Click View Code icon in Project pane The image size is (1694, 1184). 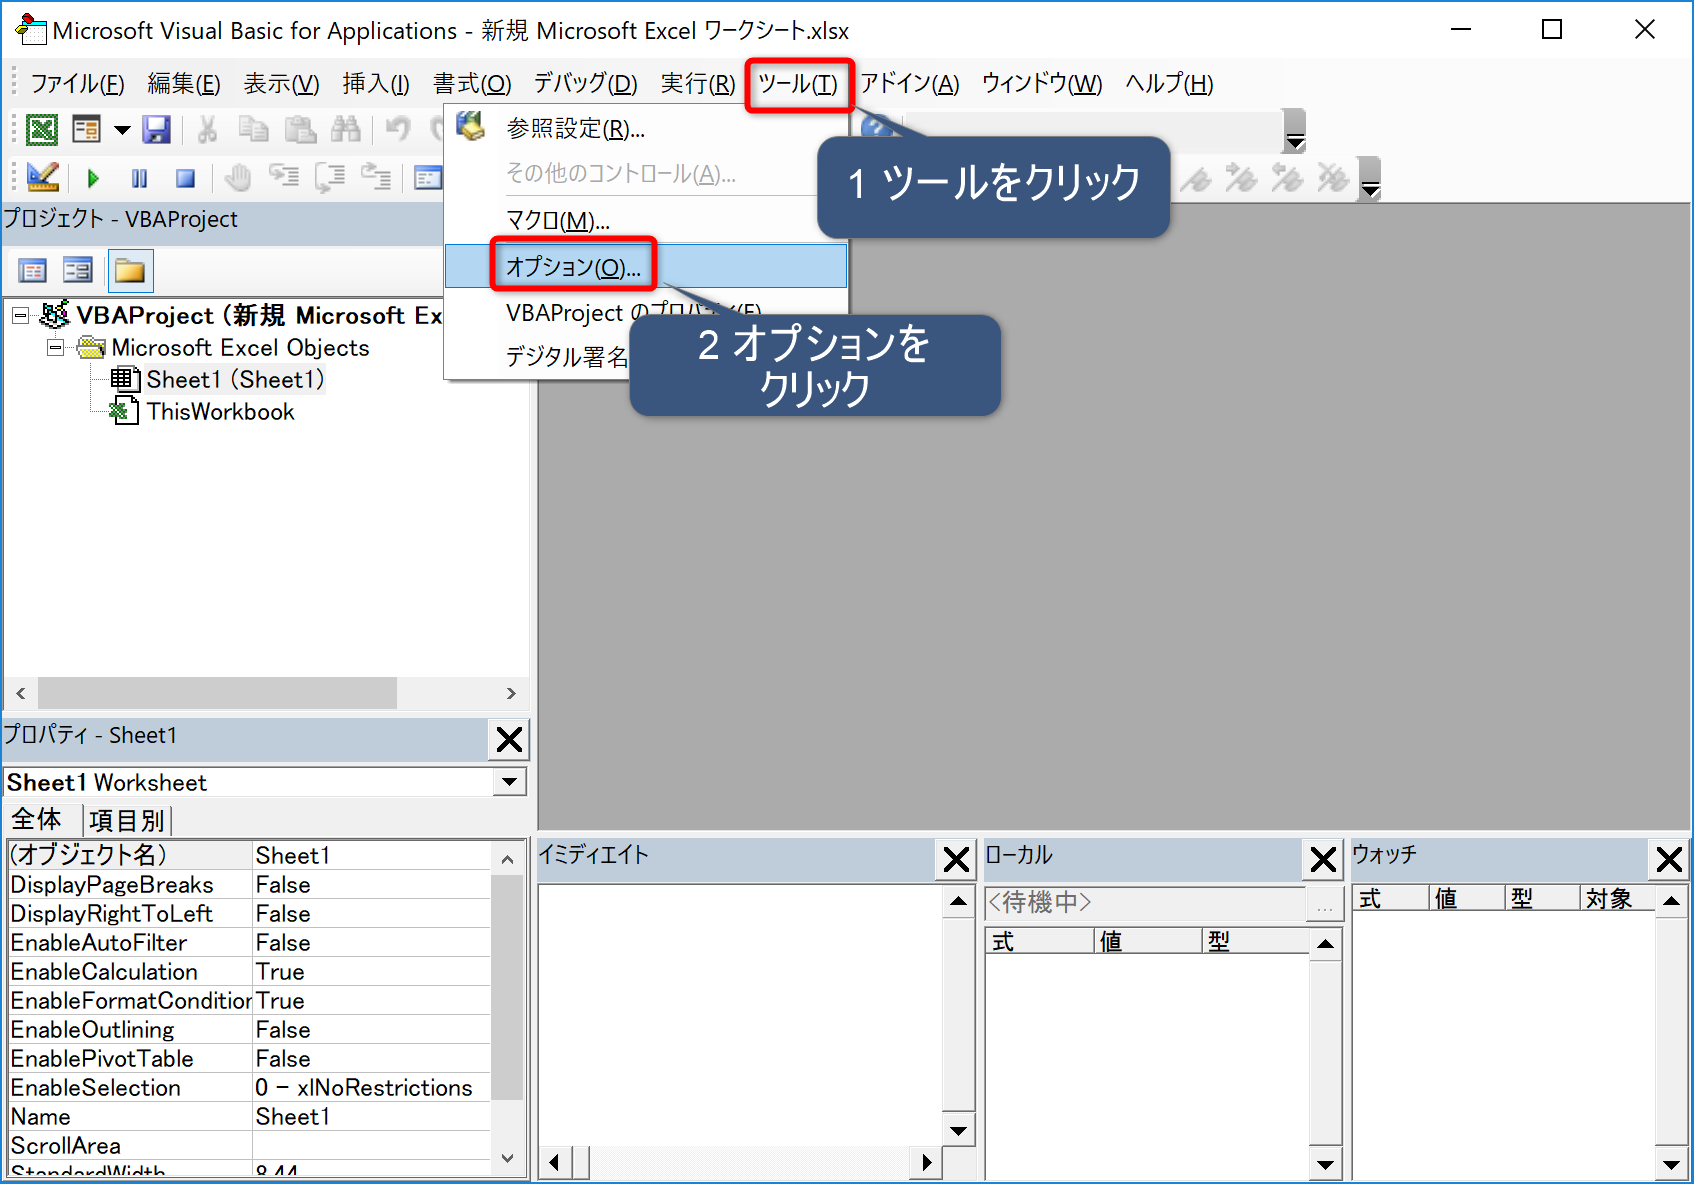click(x=33, y=270)
